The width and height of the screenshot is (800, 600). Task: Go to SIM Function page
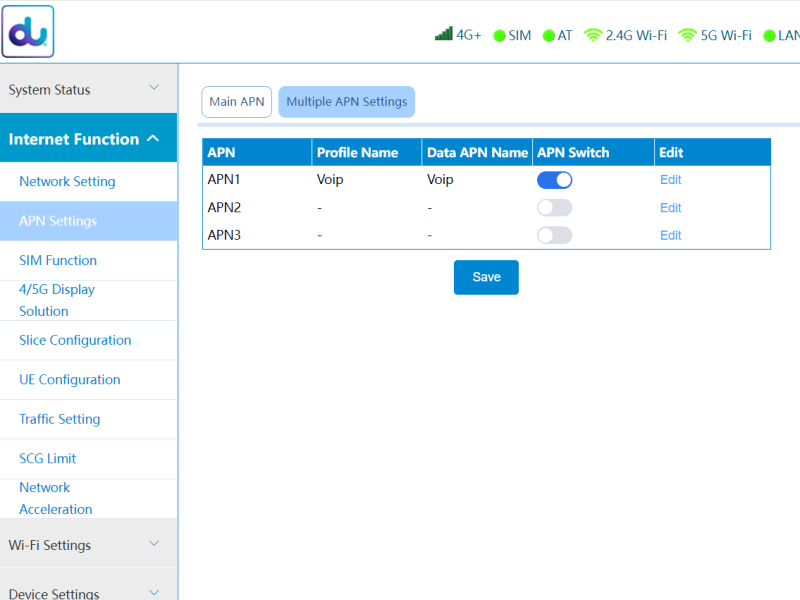click(x=58, y=261)
